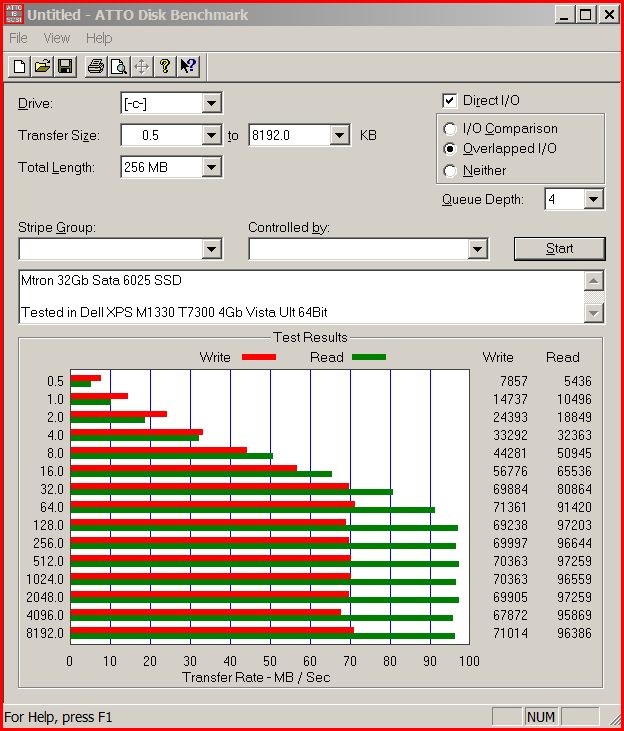624x731 pixels.
Task: Open a saved benchmark file icon
Action: point(42,66)
